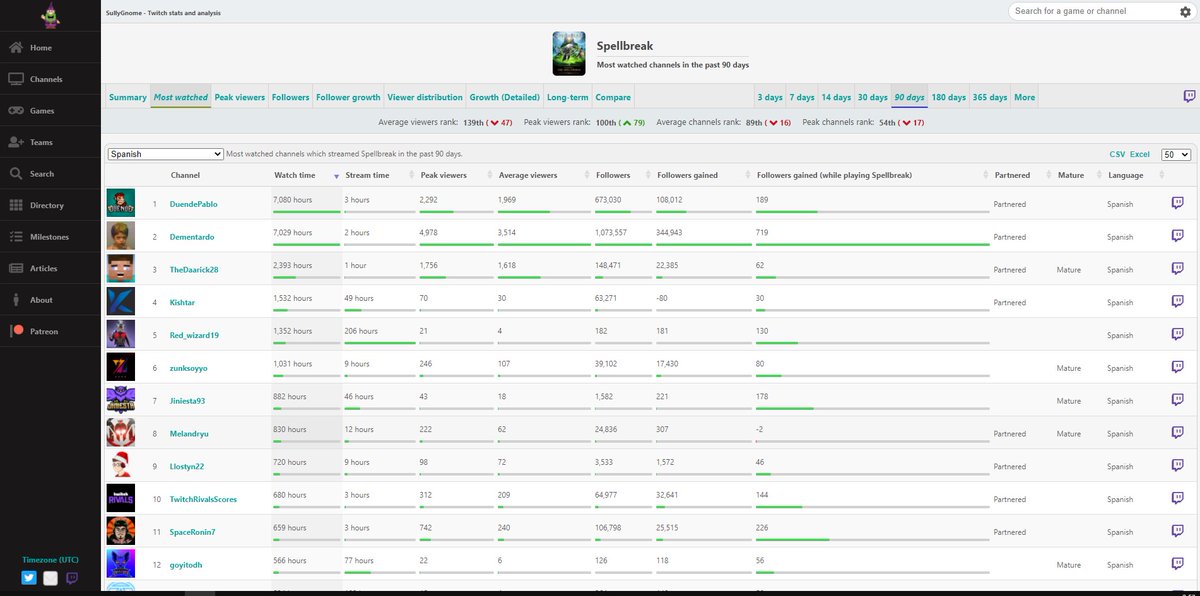
Task: Sort table by Watch time column
Action: [x=295, y=175]
